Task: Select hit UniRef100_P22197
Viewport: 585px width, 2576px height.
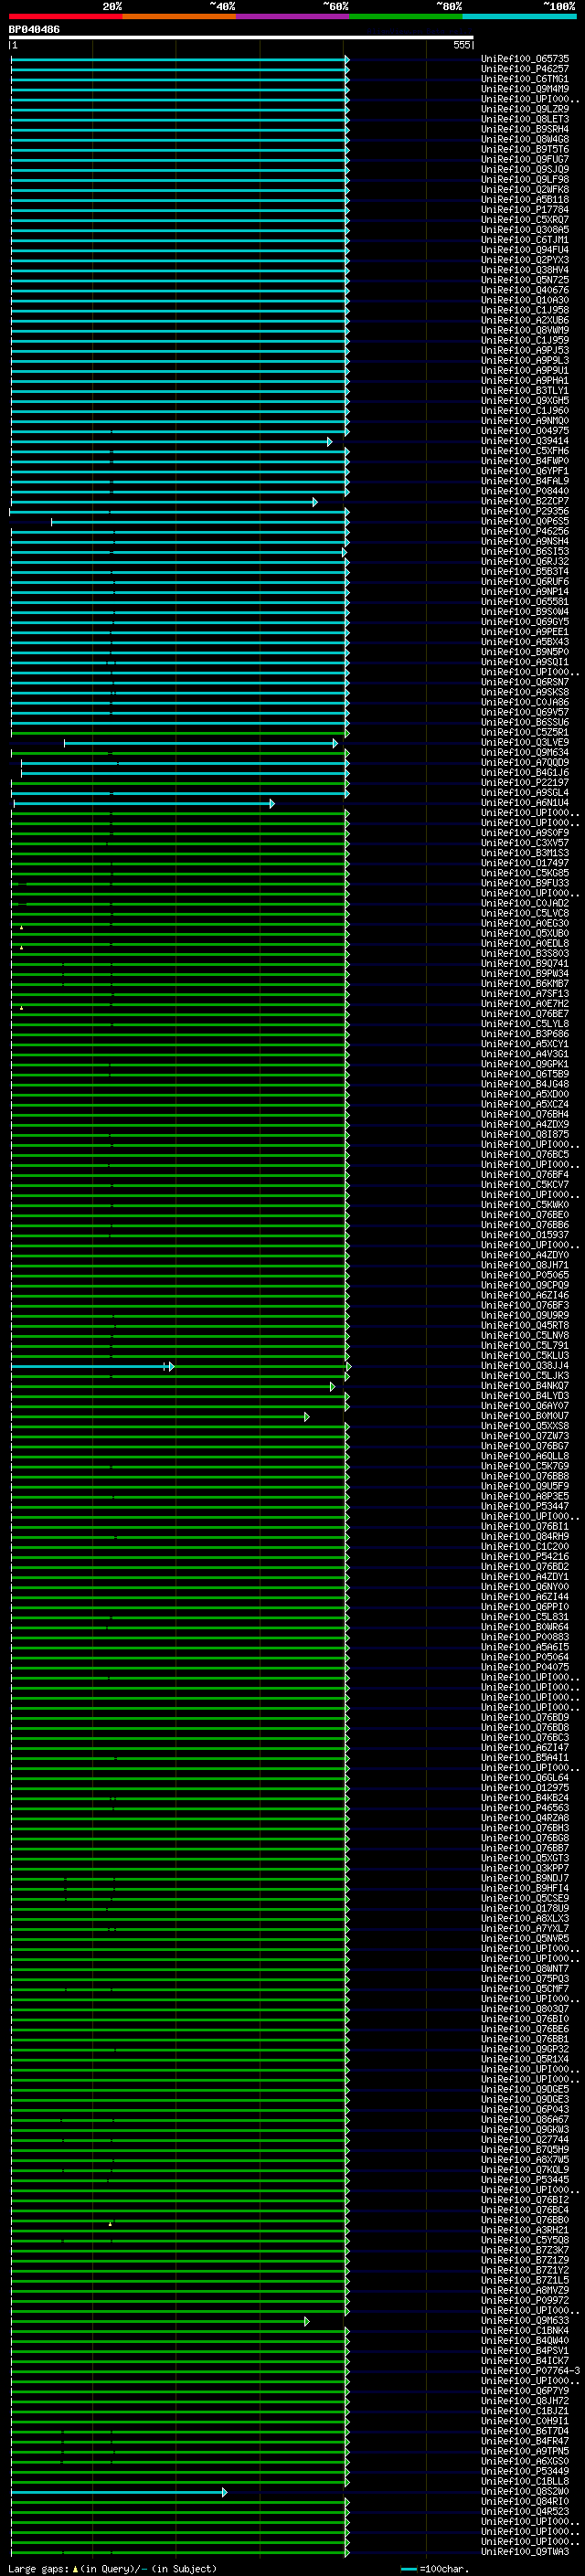Action: [x=525, y=783]
